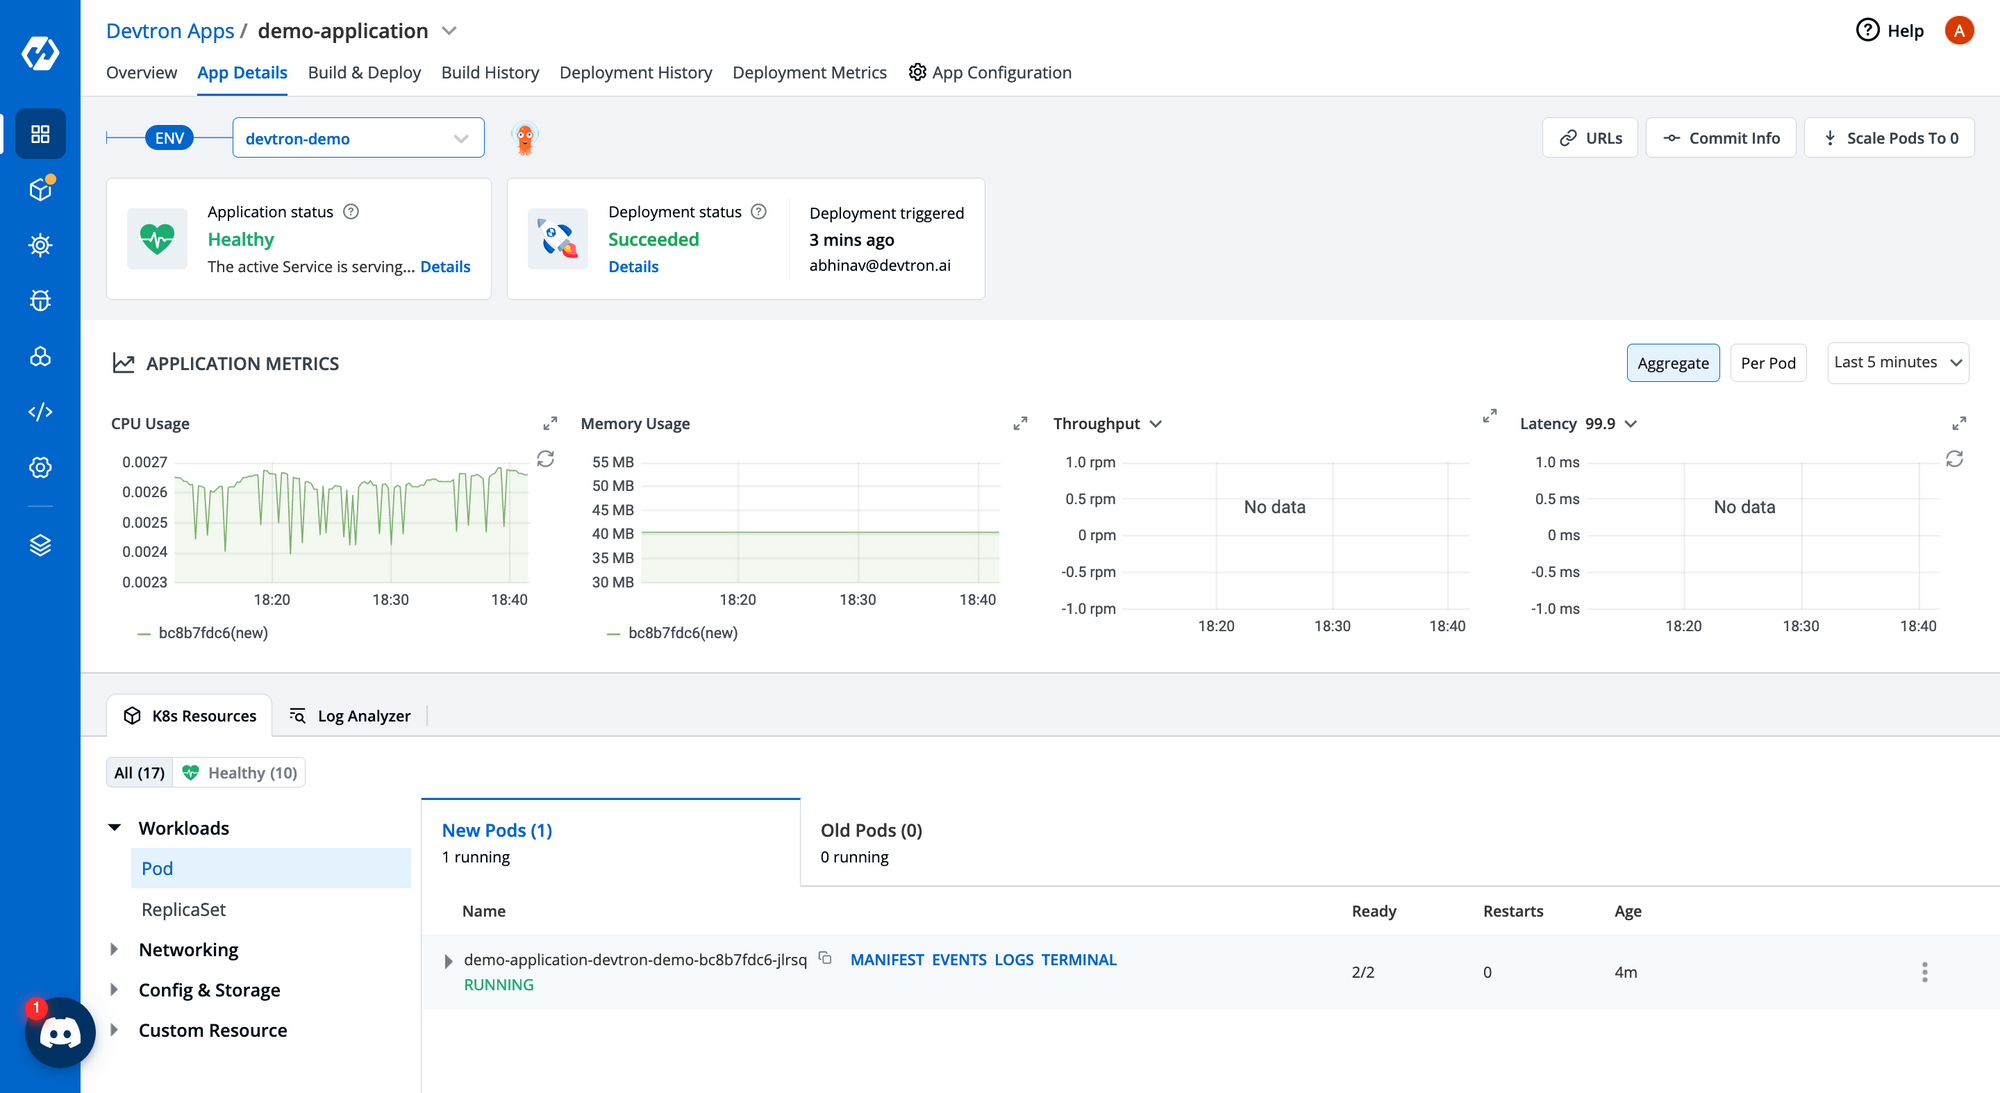Select the devtron-demo environment dropdown
The image size is (2000, 1093).
[x=355, y=137]
